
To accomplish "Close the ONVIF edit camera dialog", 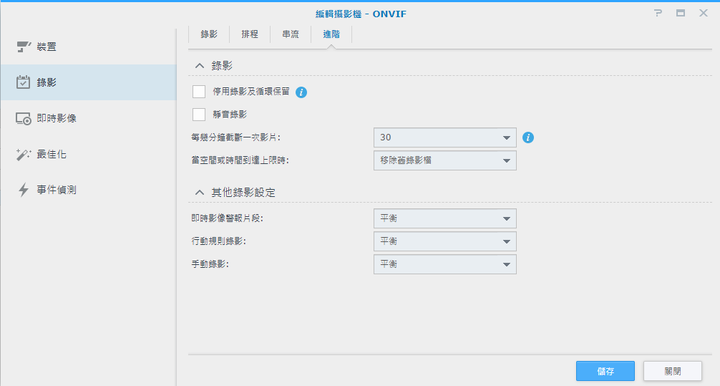I will pos(703,13).
